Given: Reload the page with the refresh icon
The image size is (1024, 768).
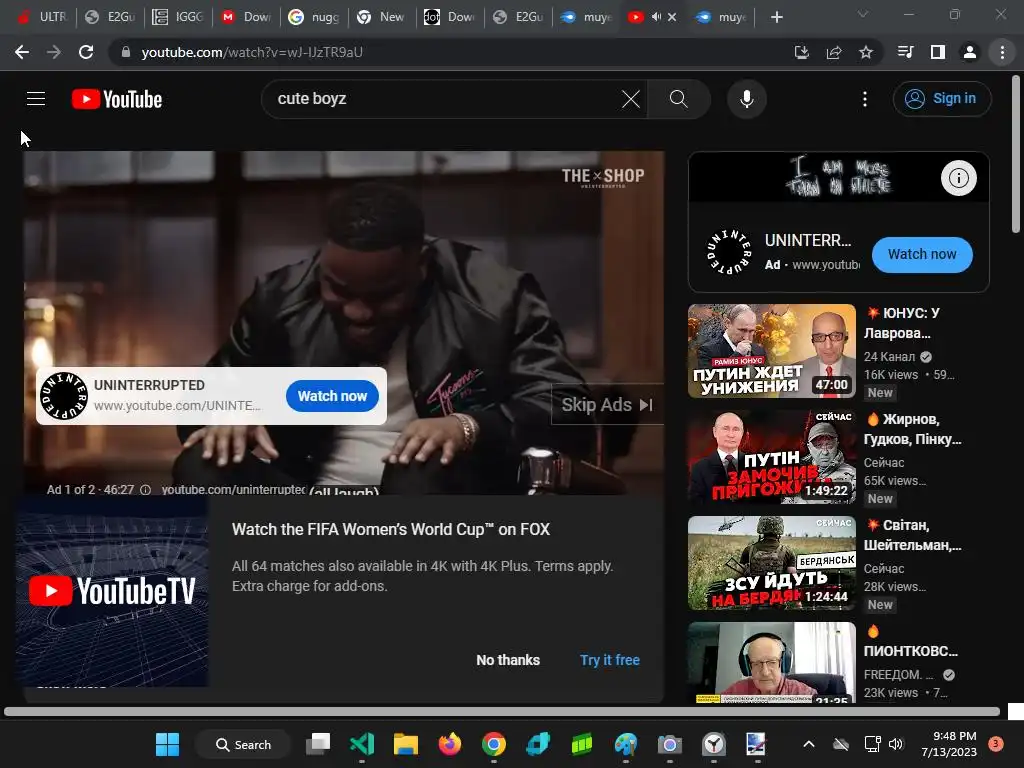Looking at the screenshot, I should click(x=86, y=52).
